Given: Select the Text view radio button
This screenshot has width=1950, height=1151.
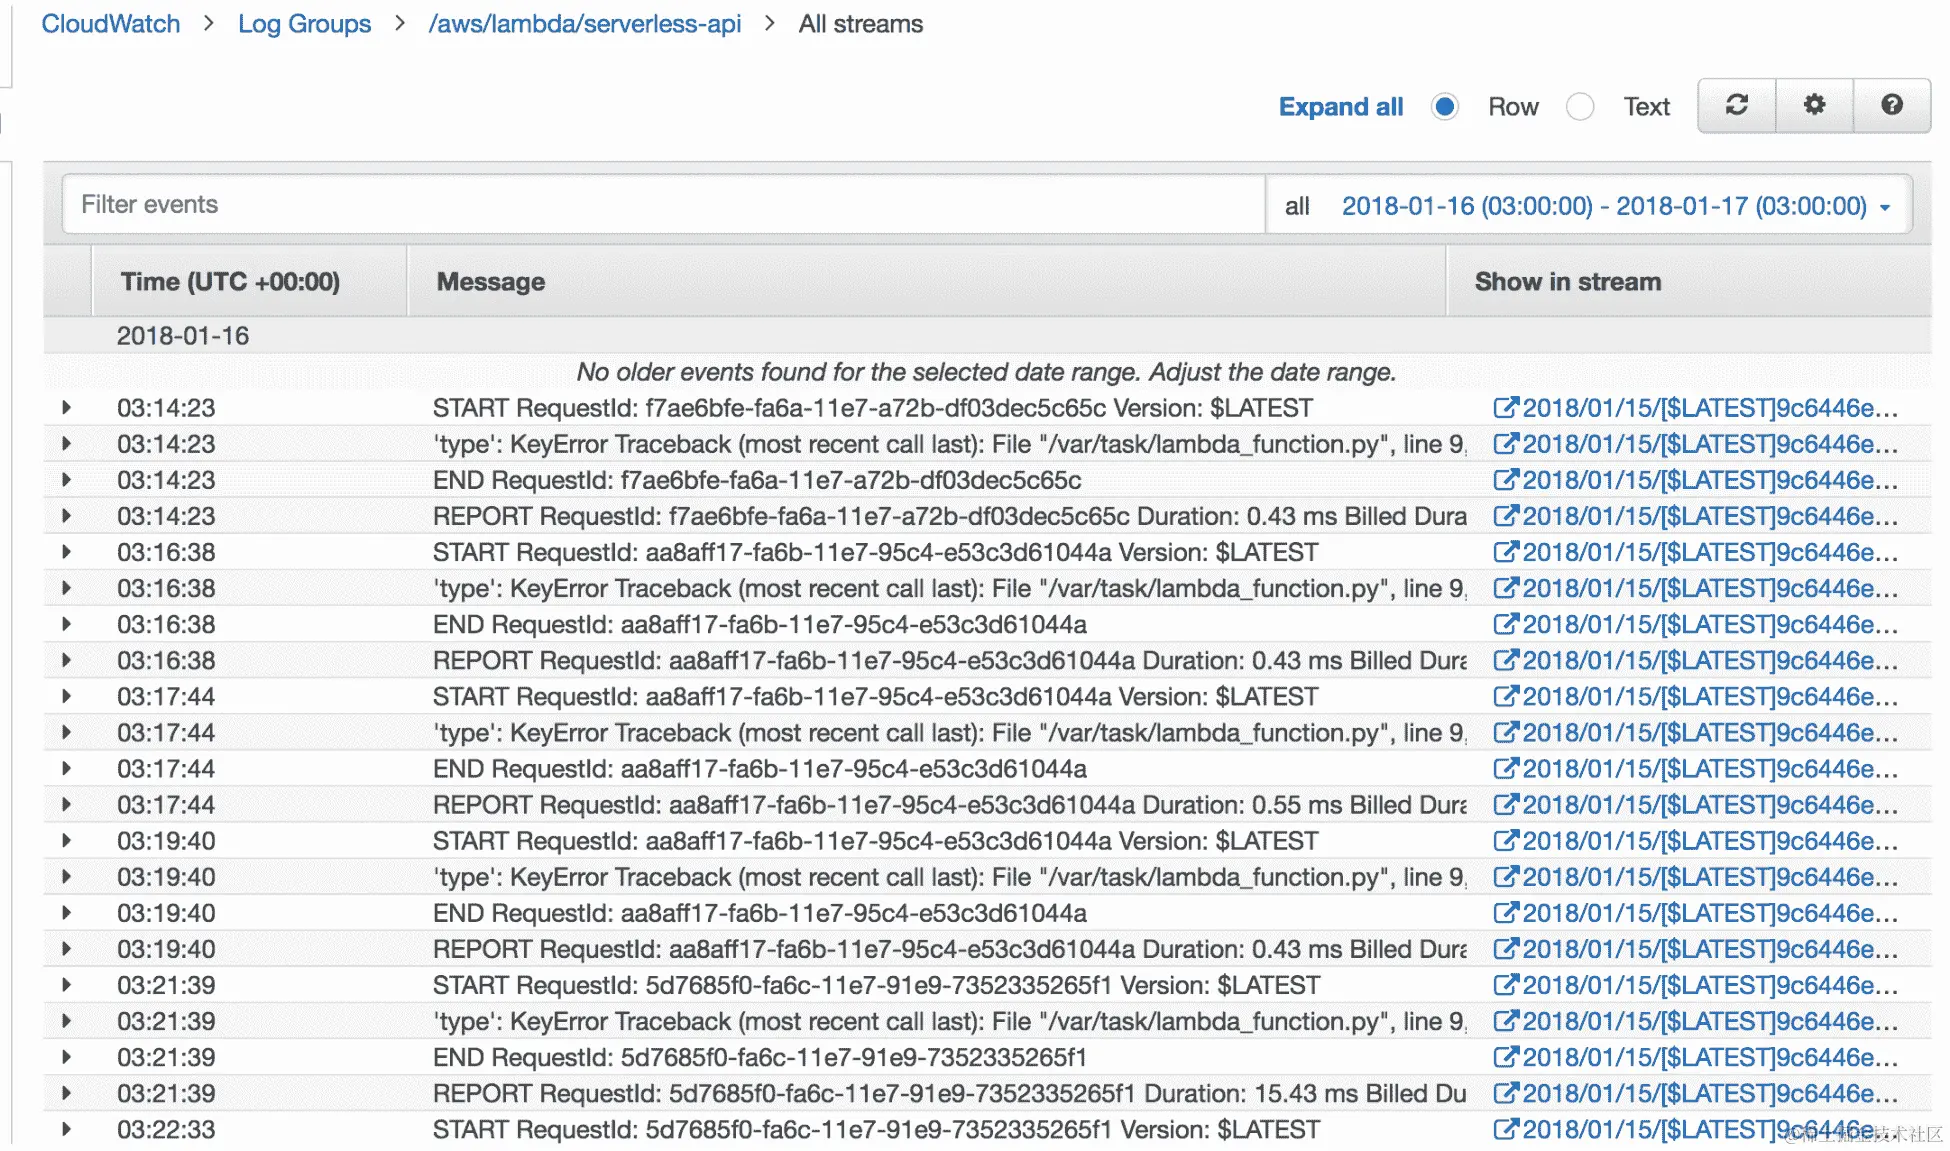Looking at the screenshot, I should click(x=1580, y=107).
